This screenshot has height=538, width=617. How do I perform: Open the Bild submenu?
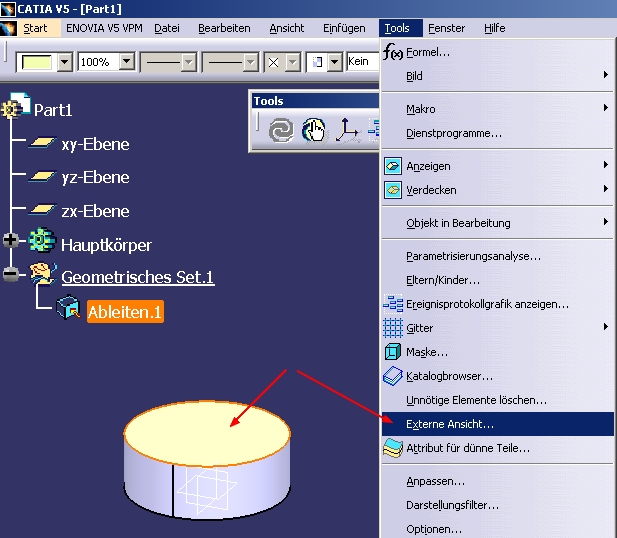pos(497,76)
